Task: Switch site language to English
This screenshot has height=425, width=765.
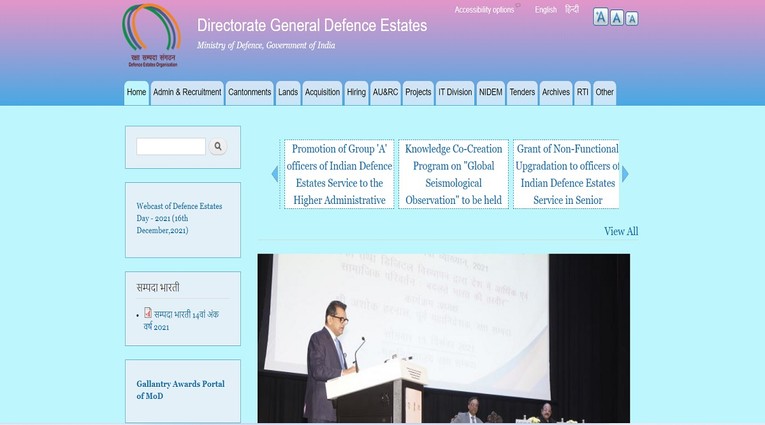Action: [x=545, y=10]
